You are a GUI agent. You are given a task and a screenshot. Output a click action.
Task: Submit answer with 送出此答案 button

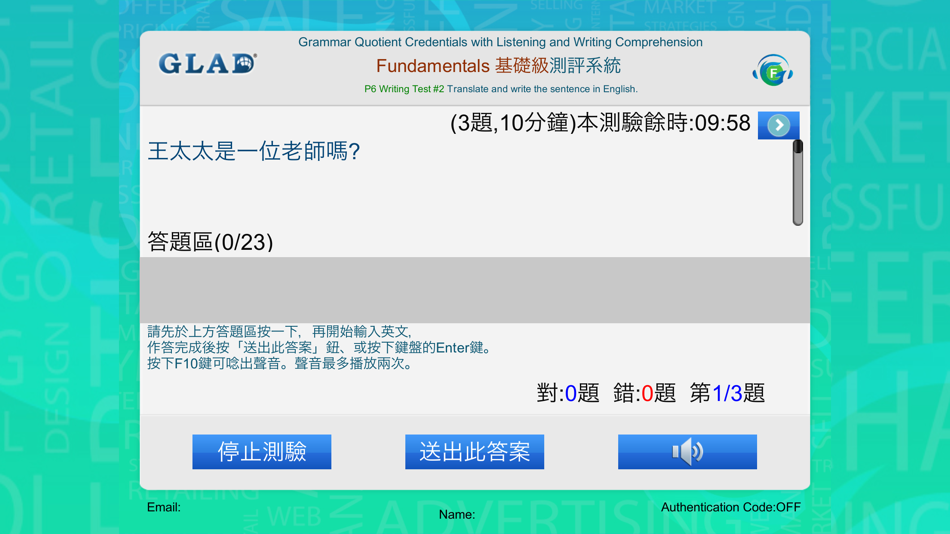pos(474,452)
